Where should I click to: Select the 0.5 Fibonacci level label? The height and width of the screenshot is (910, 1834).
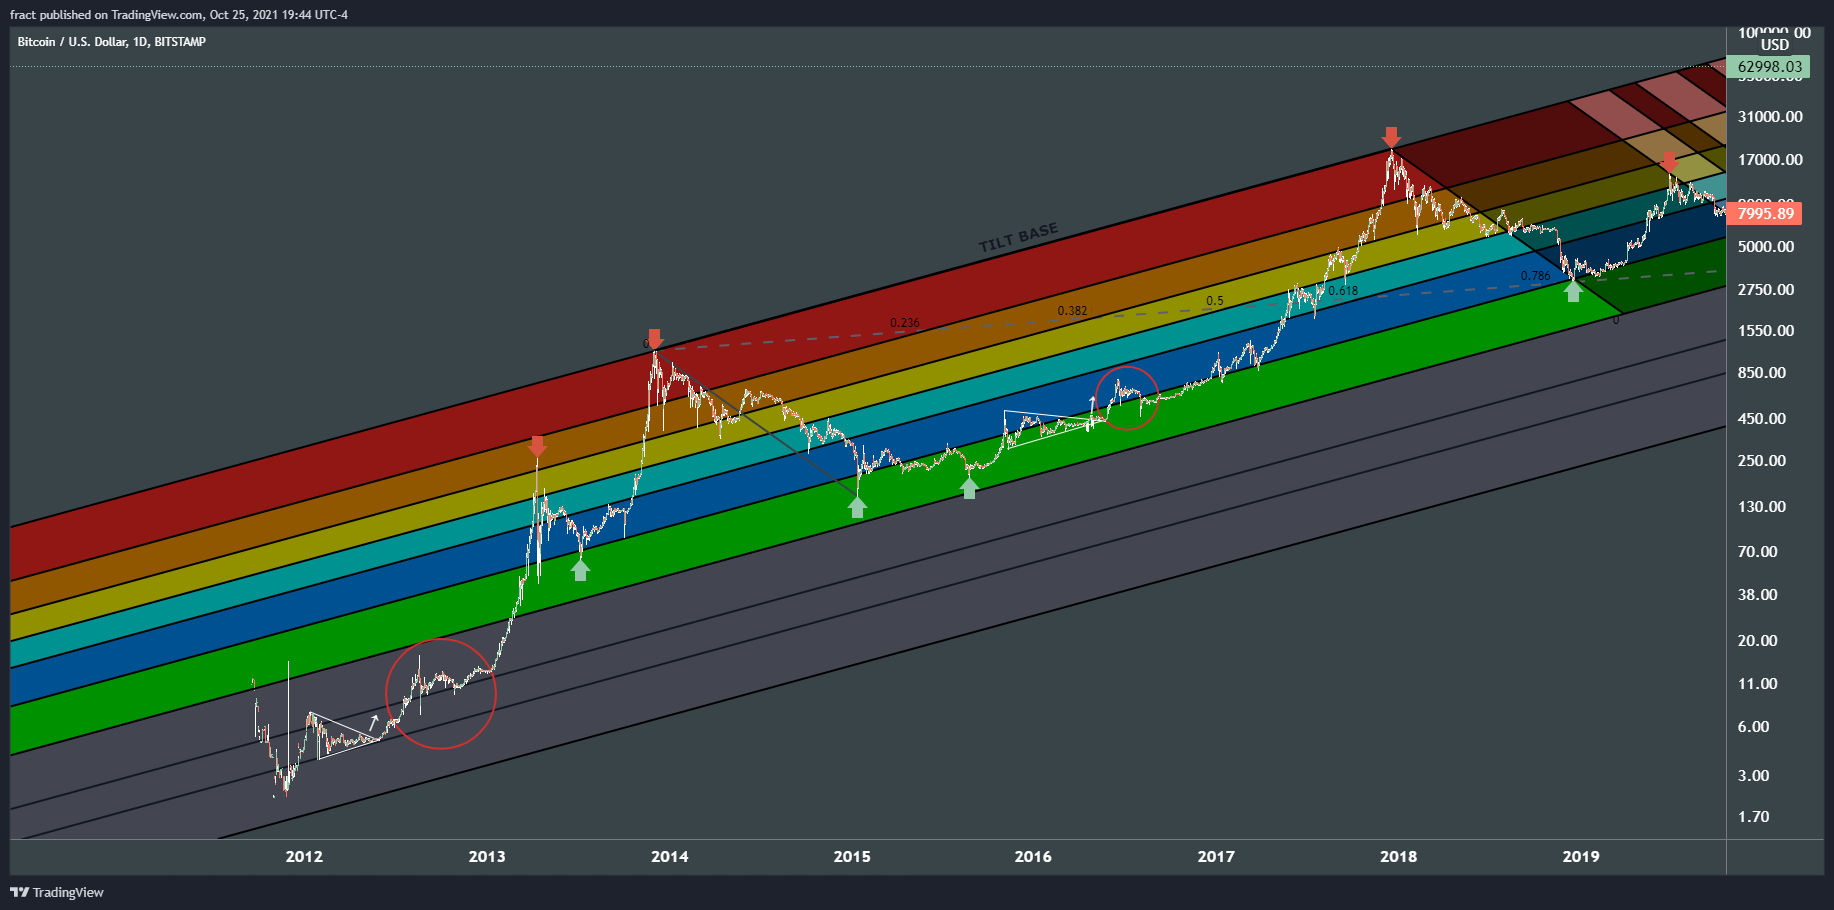pos(1214,301)
